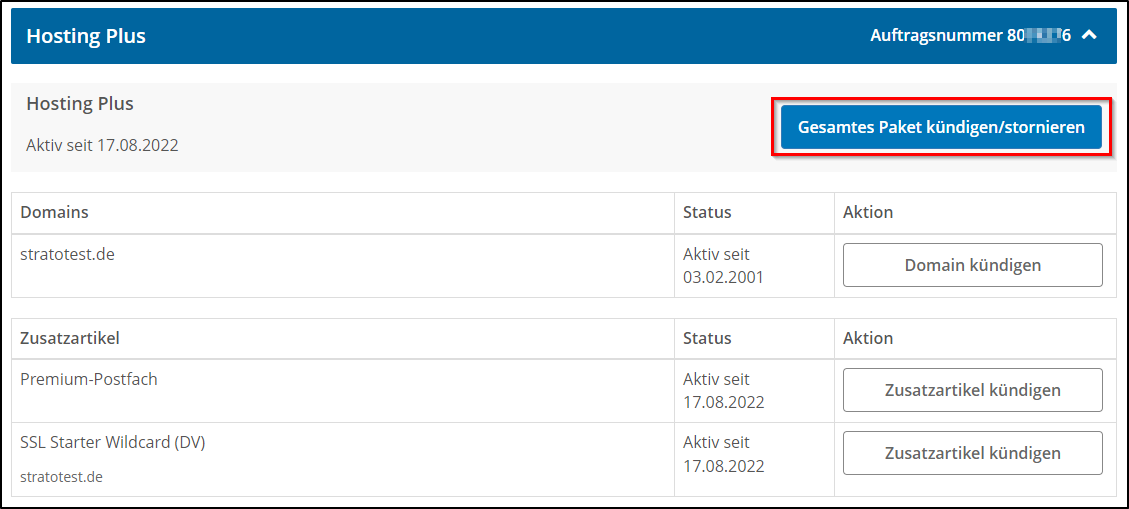The image size is (1129, 509).
Task: Click Aktion header in Zusatzartikel table
Action: point(867,338)
